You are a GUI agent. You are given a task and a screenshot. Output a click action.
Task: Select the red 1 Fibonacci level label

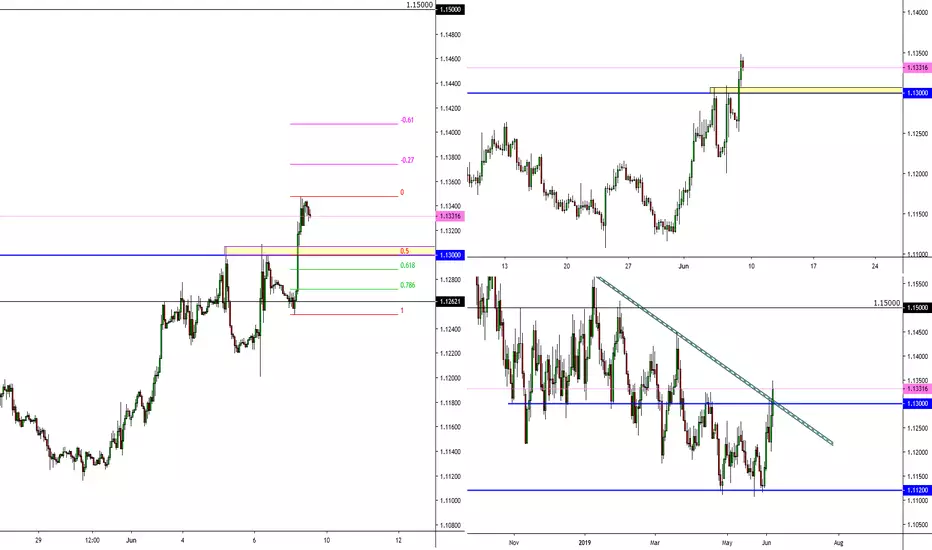pyautogui.click(x=402, y=311)
